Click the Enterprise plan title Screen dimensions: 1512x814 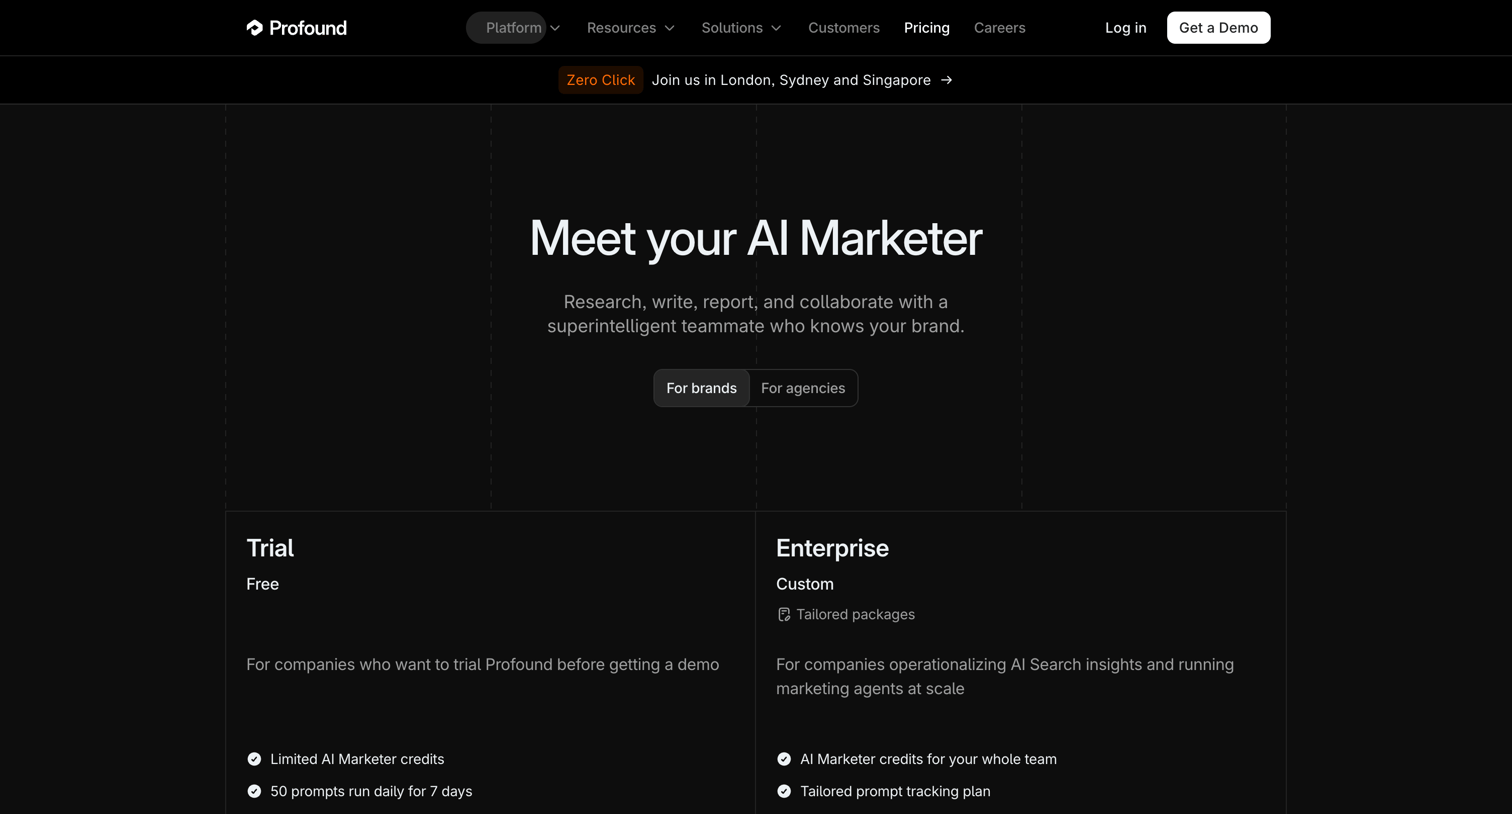(832, 548)
